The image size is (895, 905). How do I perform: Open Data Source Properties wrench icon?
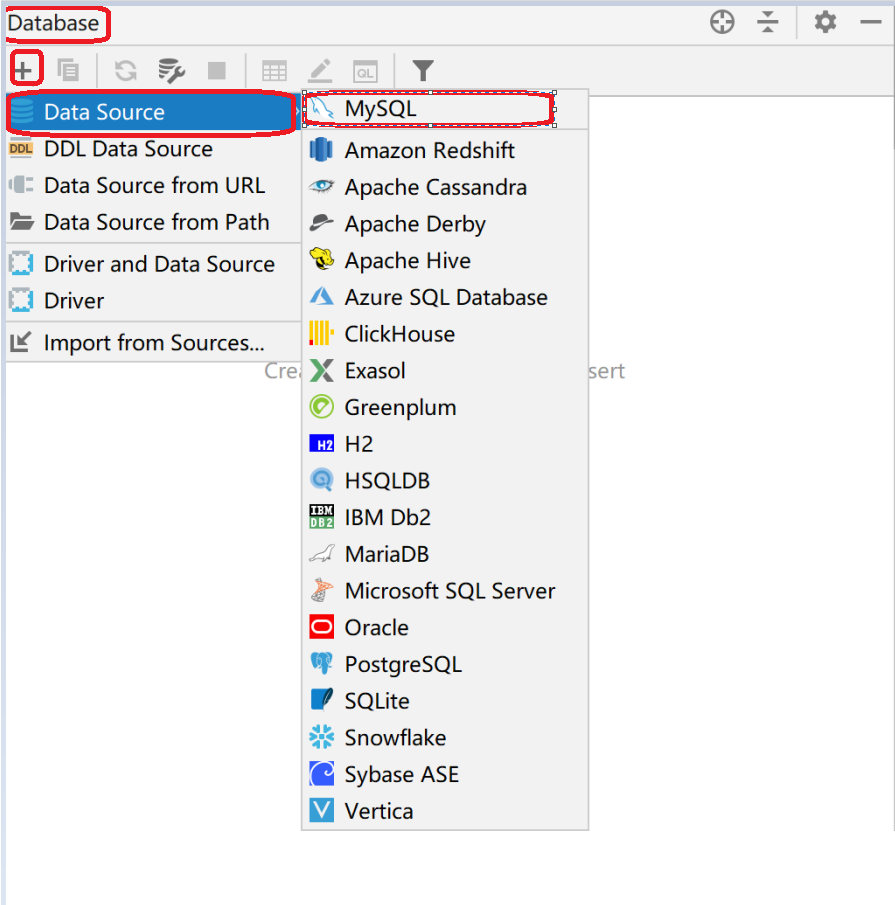(171, 70)
